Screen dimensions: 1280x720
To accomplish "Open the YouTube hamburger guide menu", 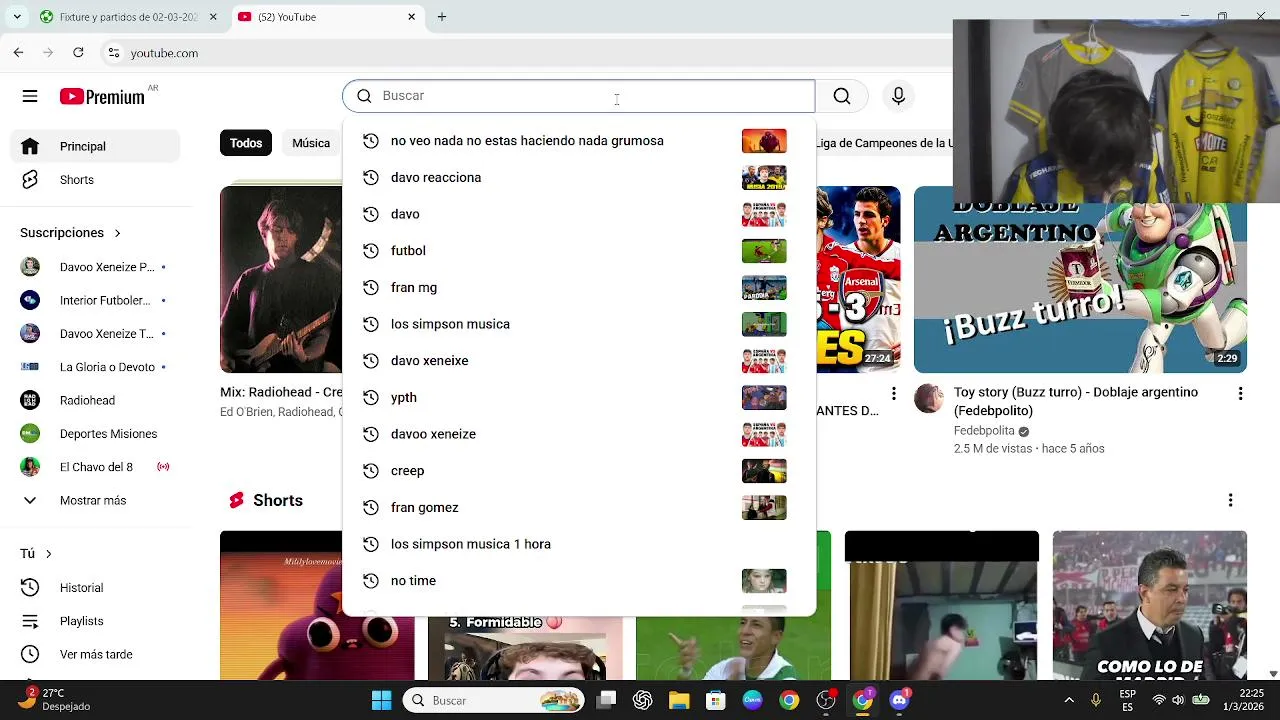I will [30, 96].
